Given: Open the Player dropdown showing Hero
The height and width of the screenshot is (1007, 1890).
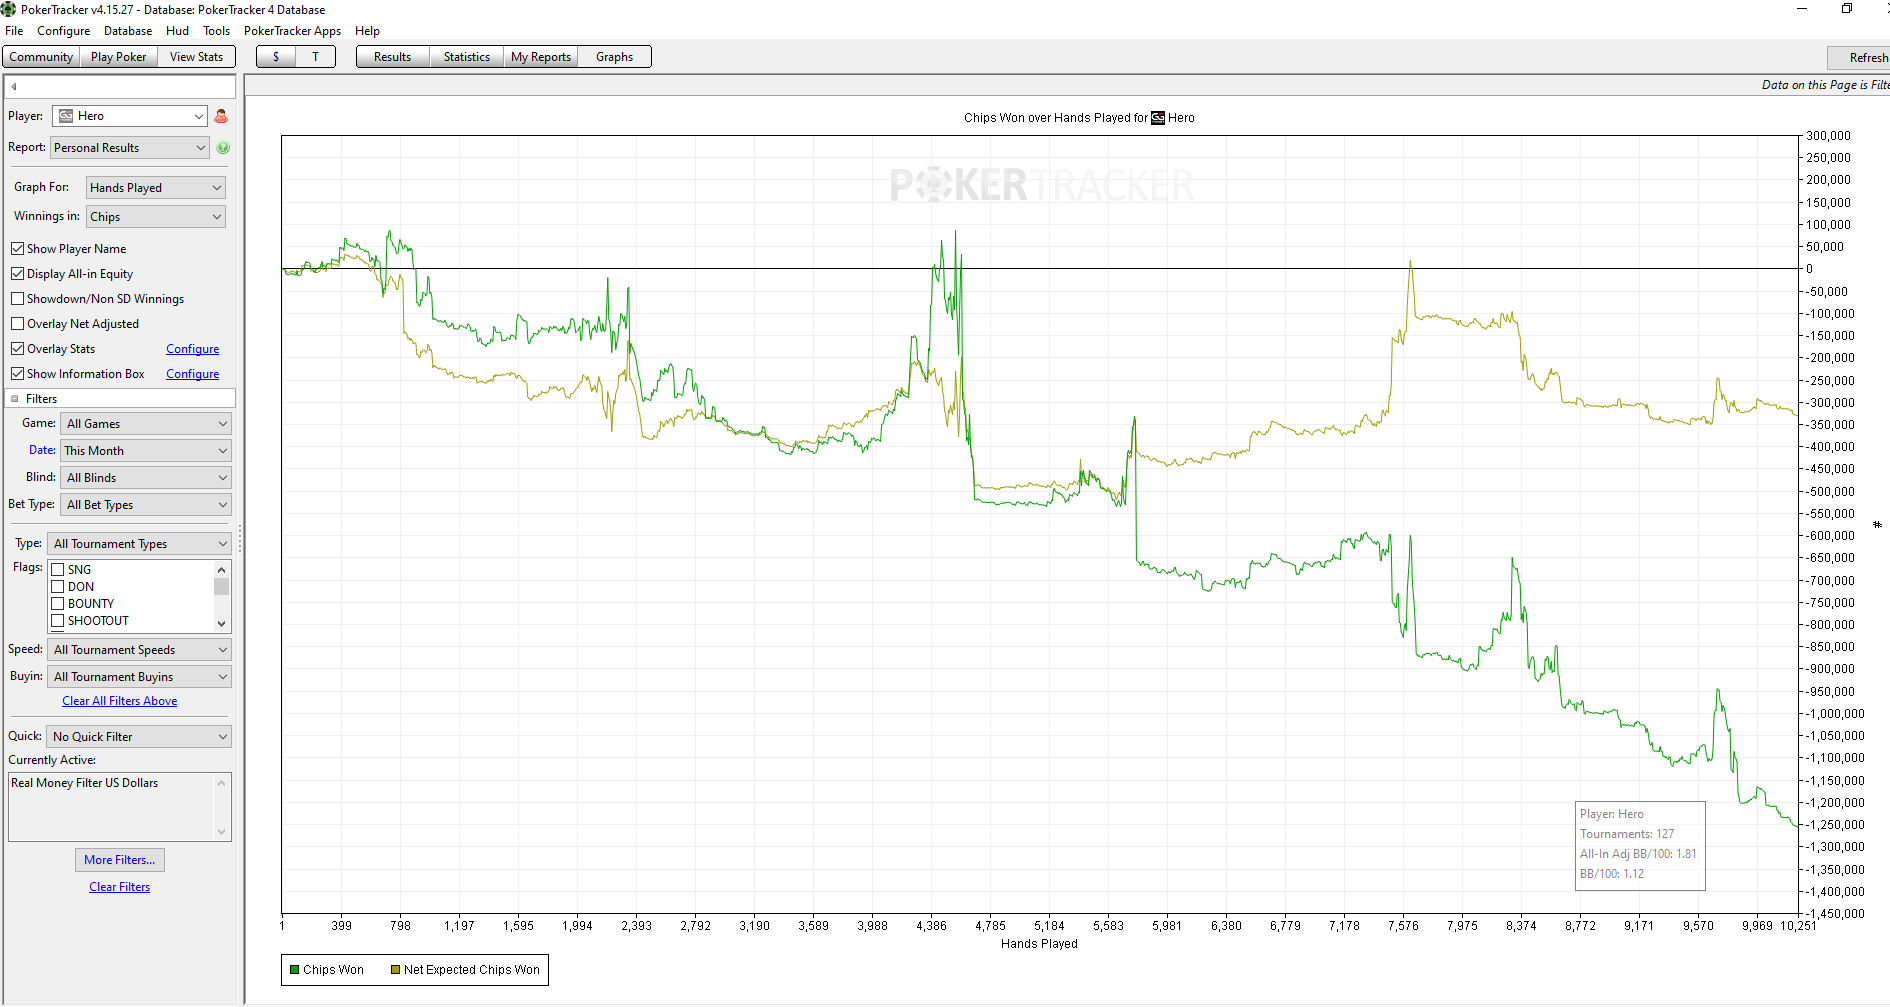Looking at the screenshot, I should (x=130, y=116).
